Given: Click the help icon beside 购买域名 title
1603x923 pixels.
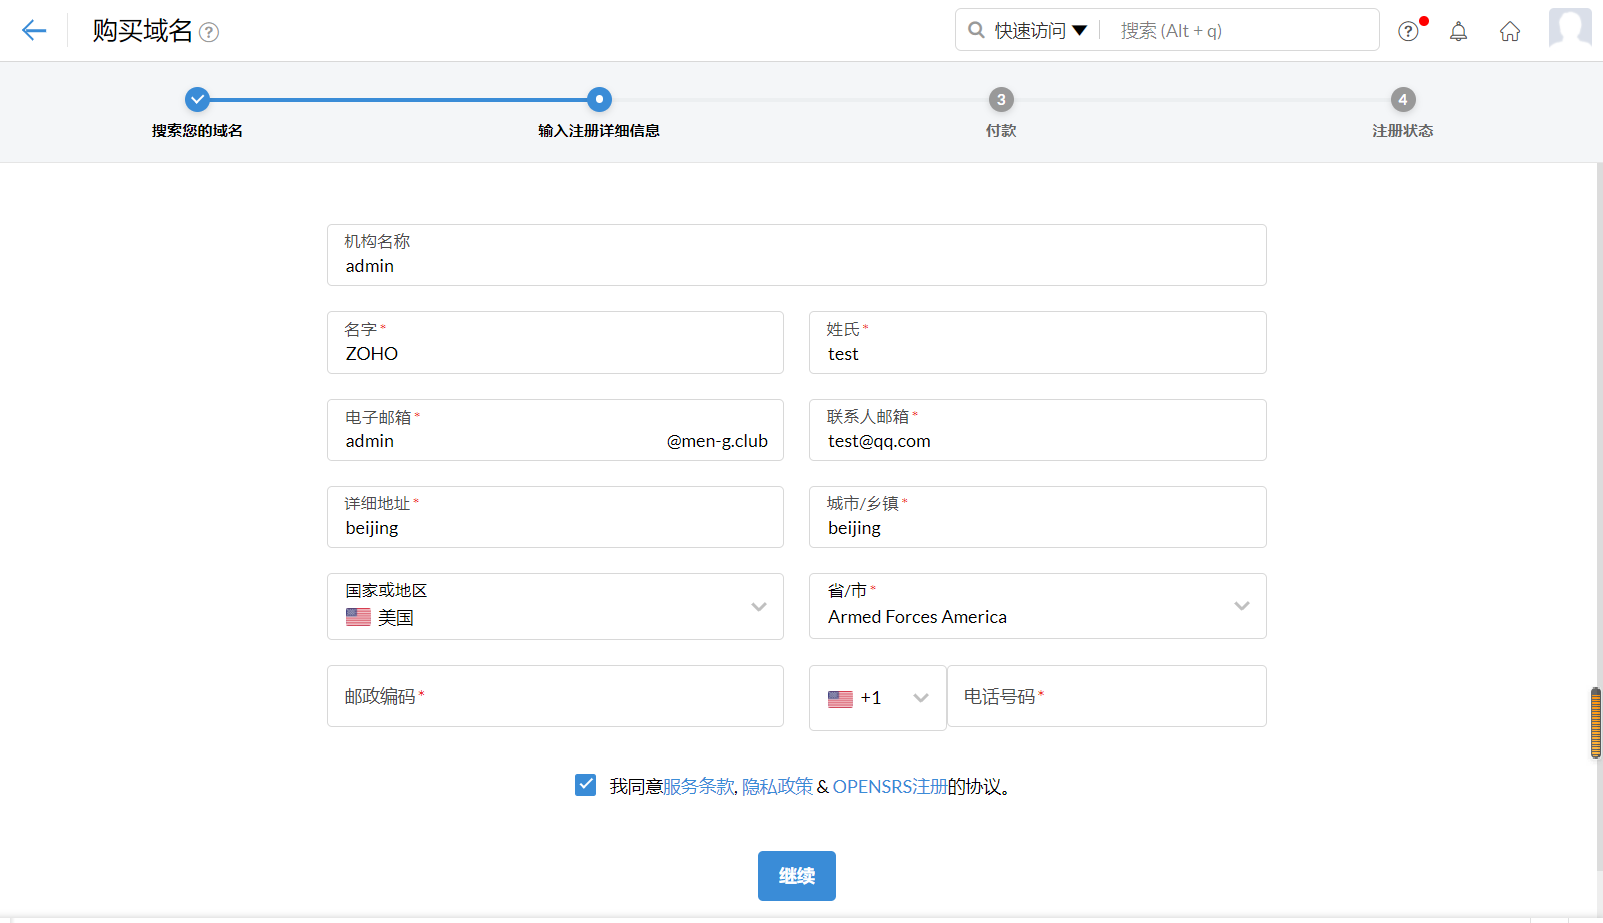Looking at the screenshot, I should pyautogui.click(x=209, y=32).
